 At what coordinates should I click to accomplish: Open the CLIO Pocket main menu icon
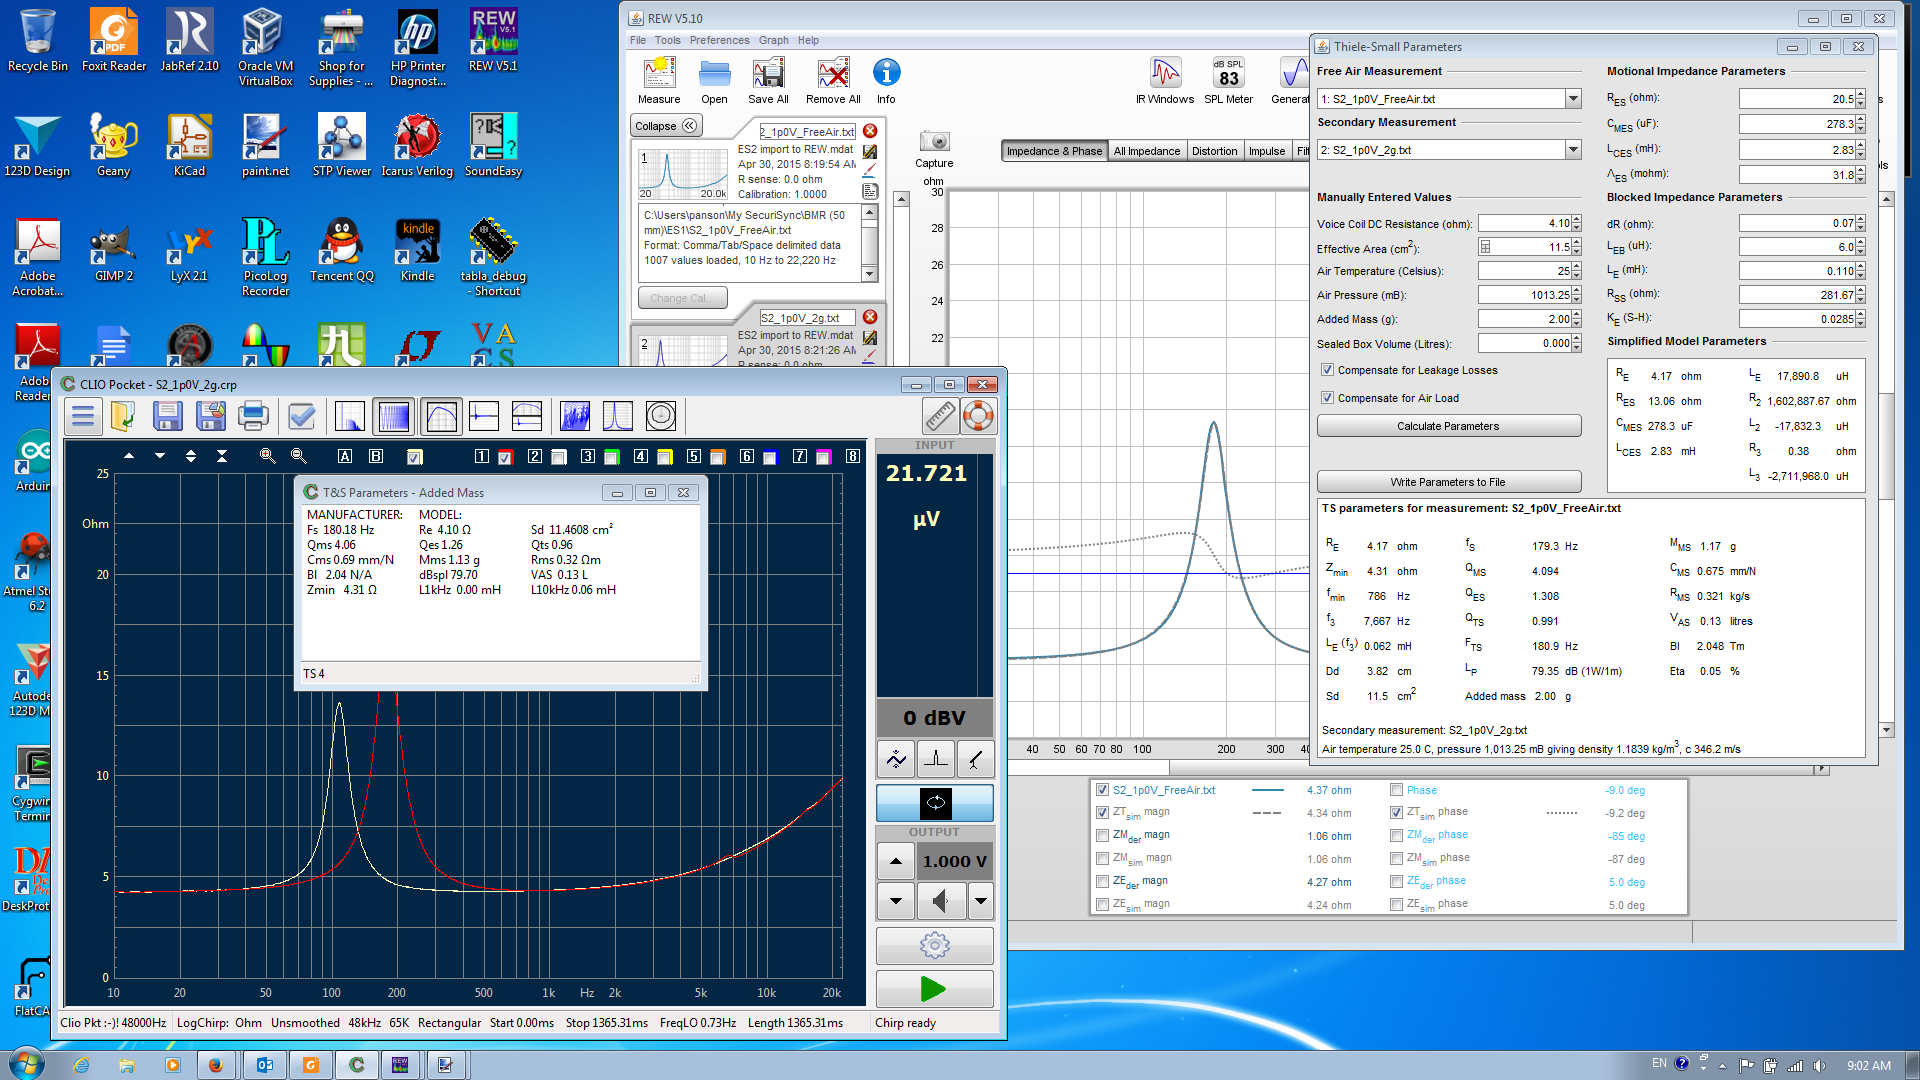[x=83, y=416]
